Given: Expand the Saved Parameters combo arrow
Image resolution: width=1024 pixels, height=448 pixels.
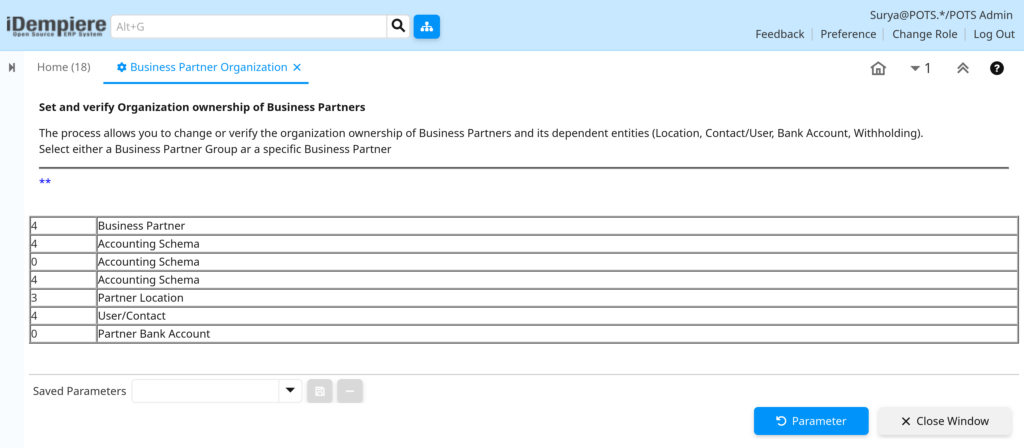Looking at the screenshot, I should point(290,391).
